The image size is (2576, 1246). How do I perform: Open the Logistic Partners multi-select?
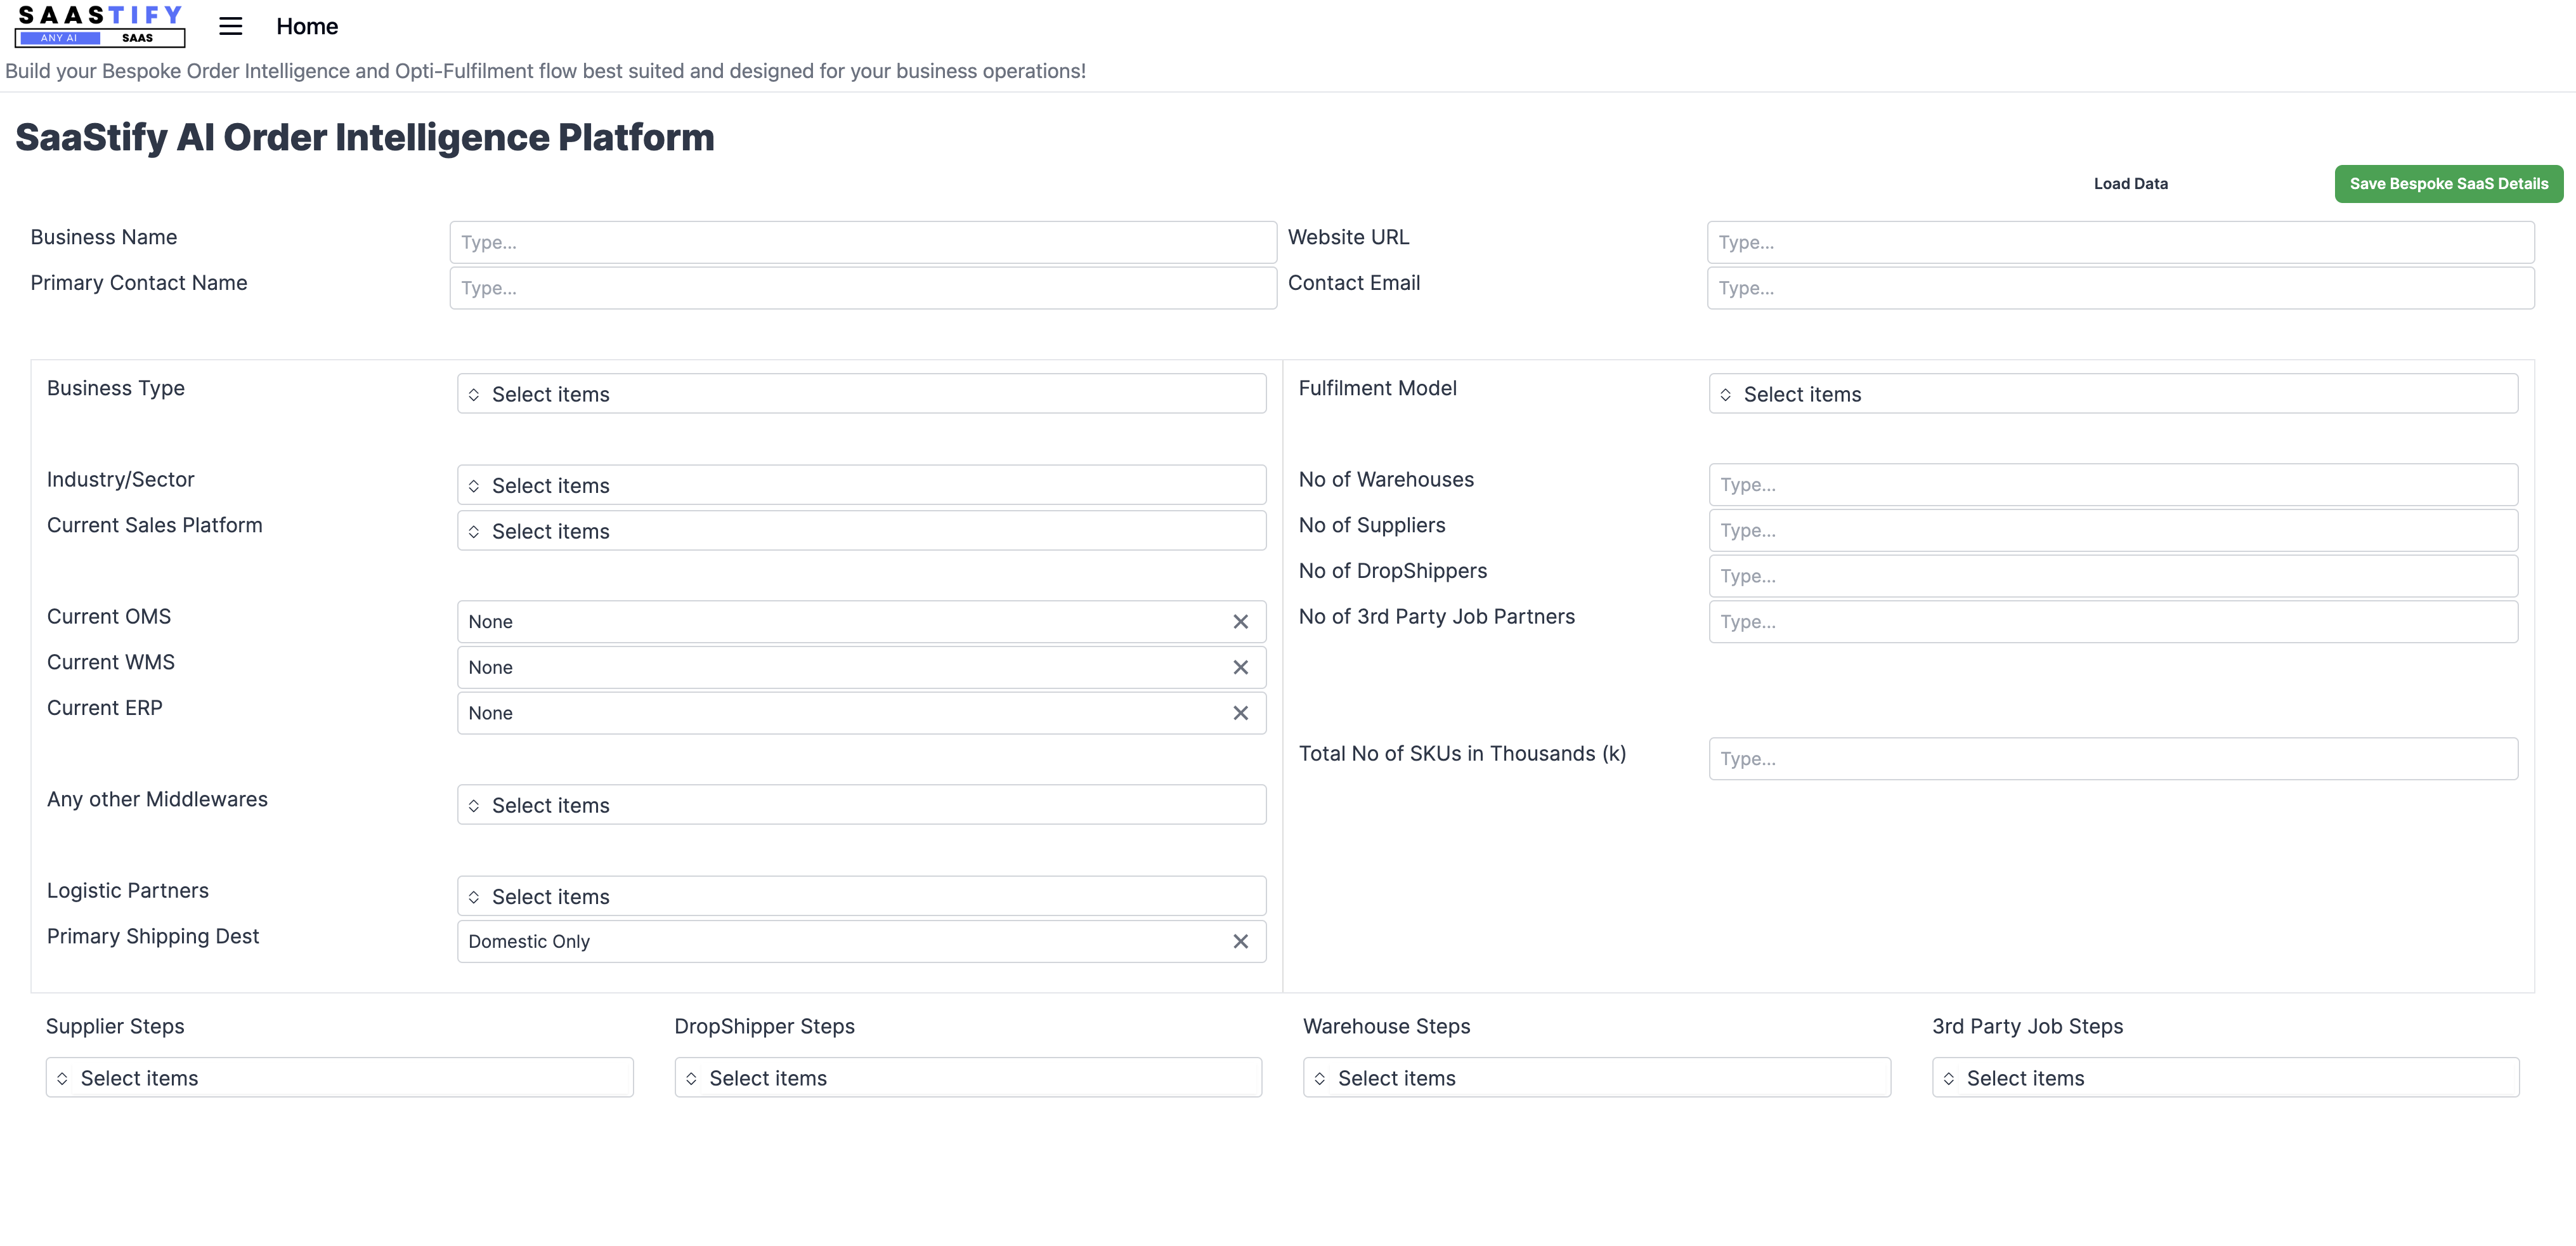861,897
